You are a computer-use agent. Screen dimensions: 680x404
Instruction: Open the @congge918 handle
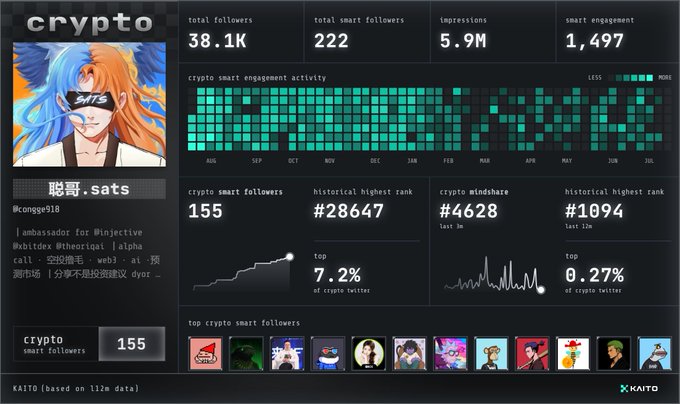coord(36,209)
